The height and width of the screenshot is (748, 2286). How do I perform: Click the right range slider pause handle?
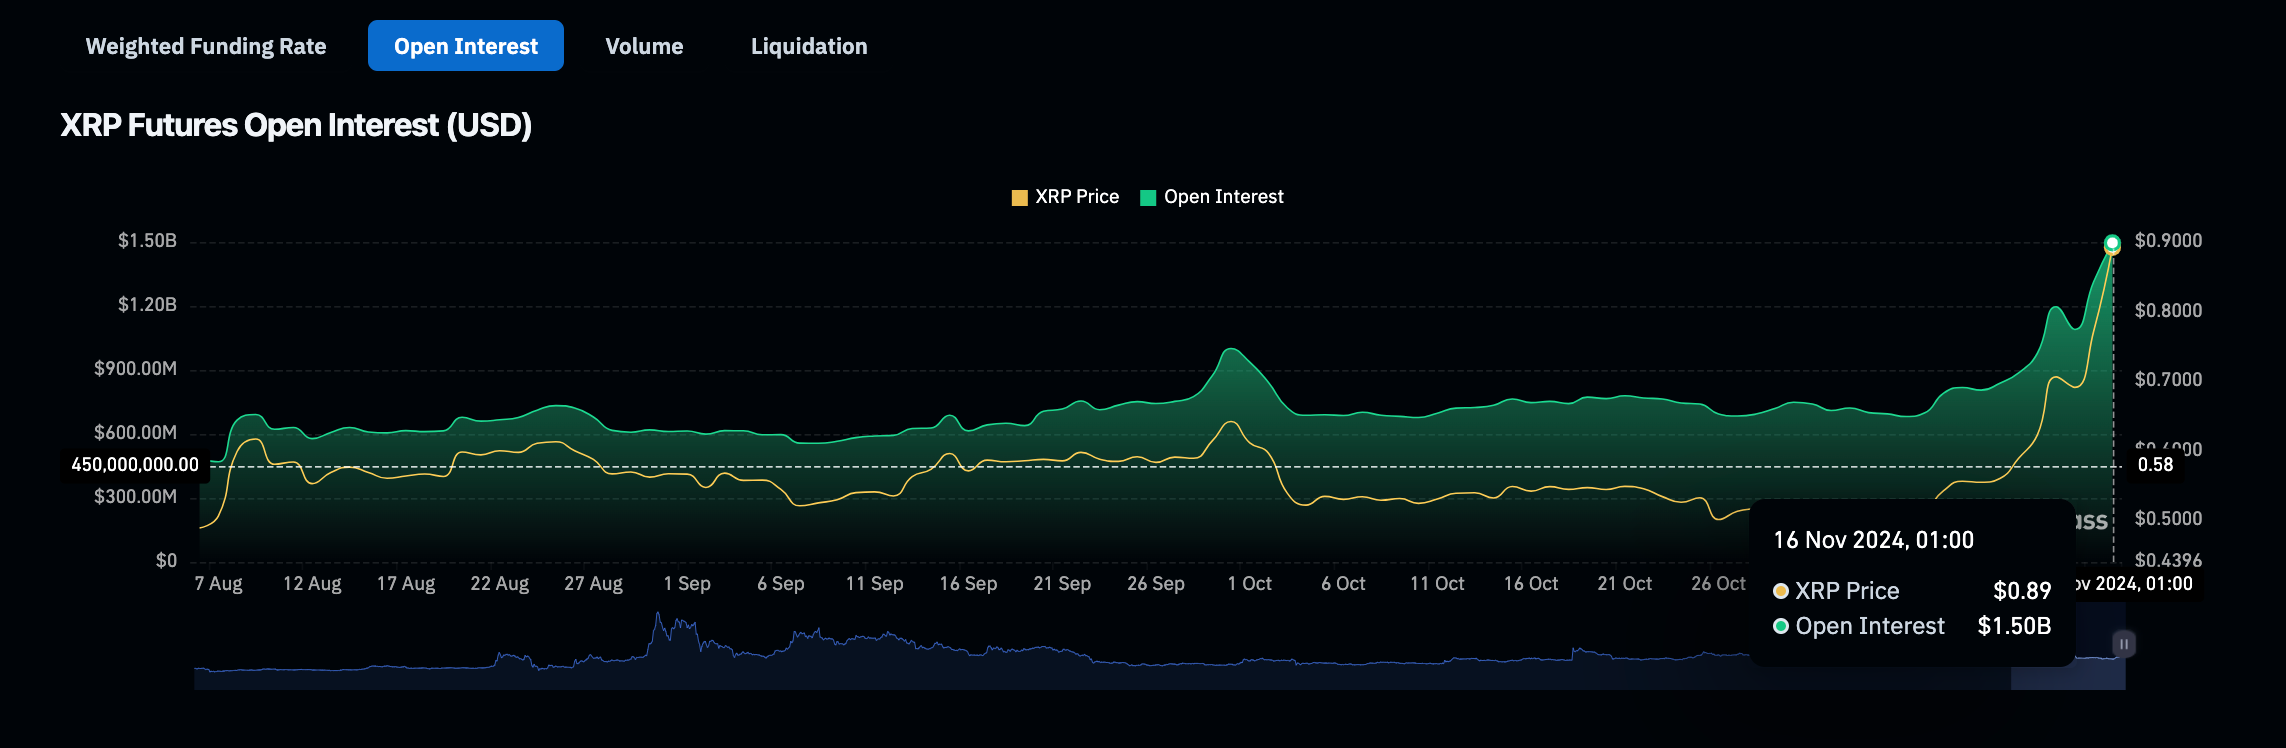click(x=2124, y=644)
